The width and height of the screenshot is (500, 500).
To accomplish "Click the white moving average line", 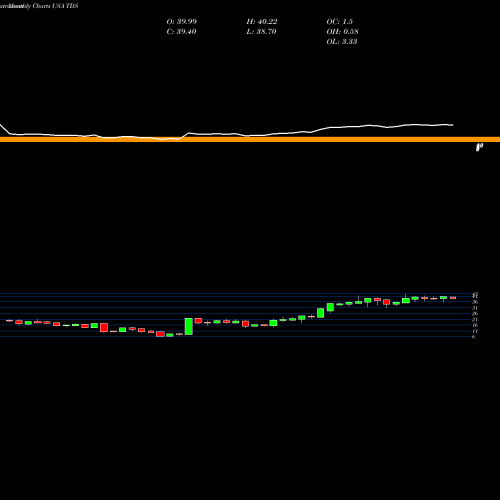I will 227,133.
